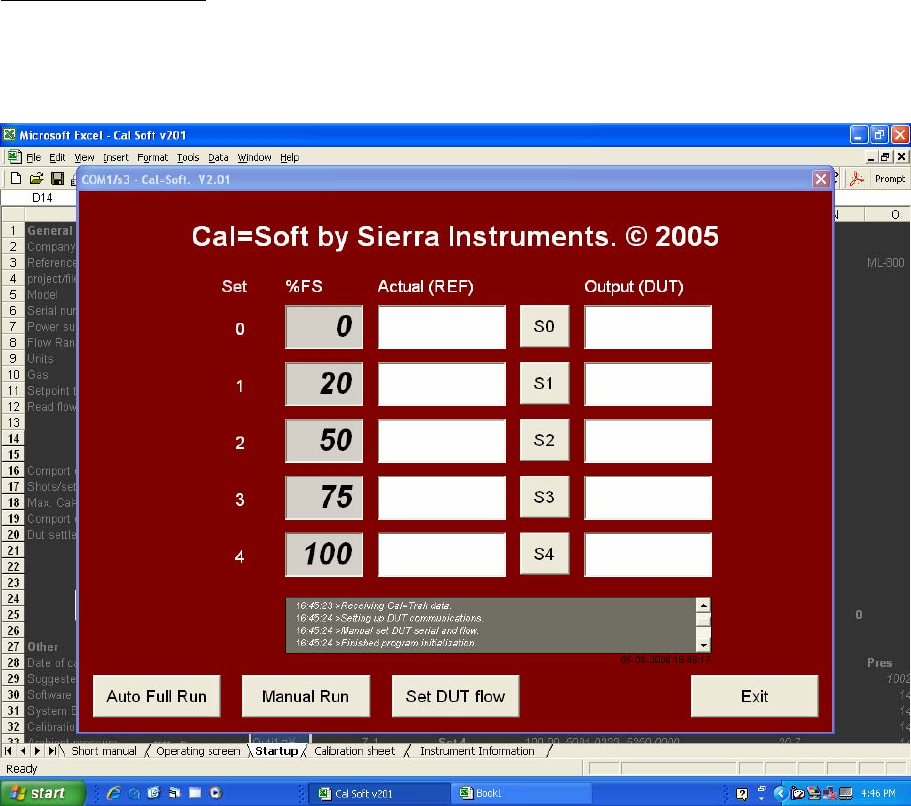The width and height of the screenshot is (911, 806).
Task: Open the Format menu
Action: [152, 157]
